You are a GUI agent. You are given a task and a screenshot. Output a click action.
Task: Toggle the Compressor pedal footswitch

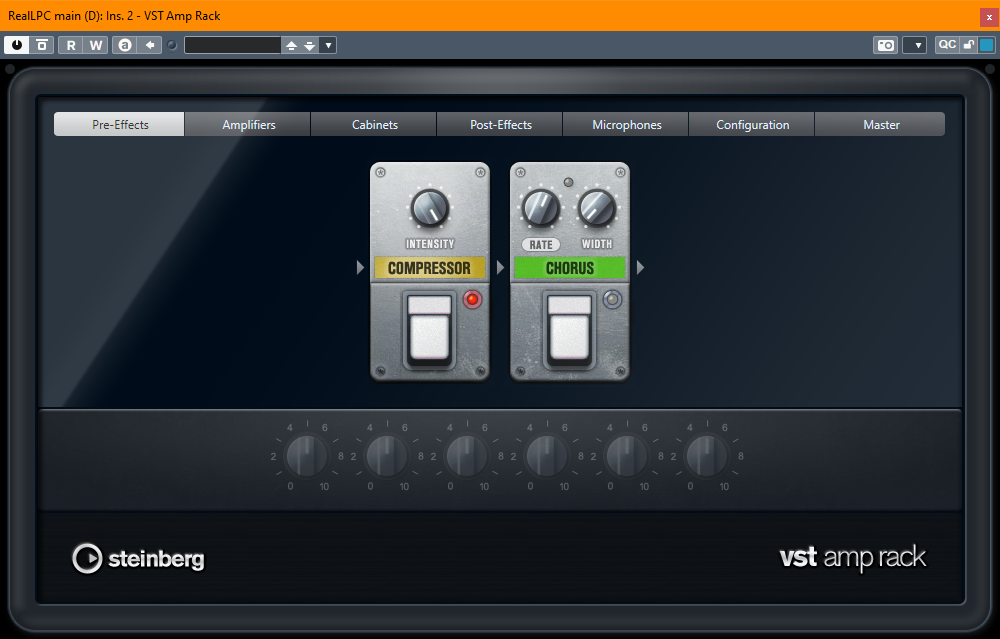point(430,330)
